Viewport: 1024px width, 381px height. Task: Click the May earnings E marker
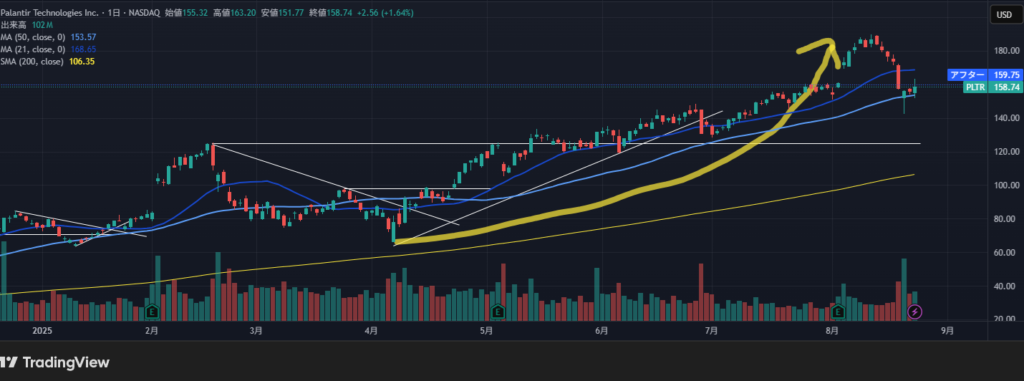click(498, 311)
